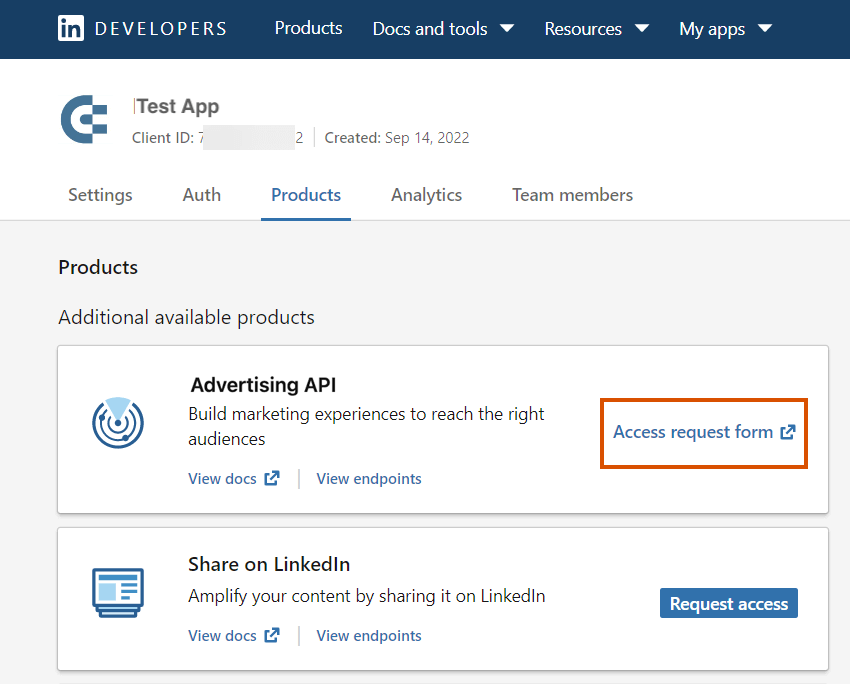Expand the Resources dropdown arrow
This screenshot has width=850, height=684.
[642, 28]
